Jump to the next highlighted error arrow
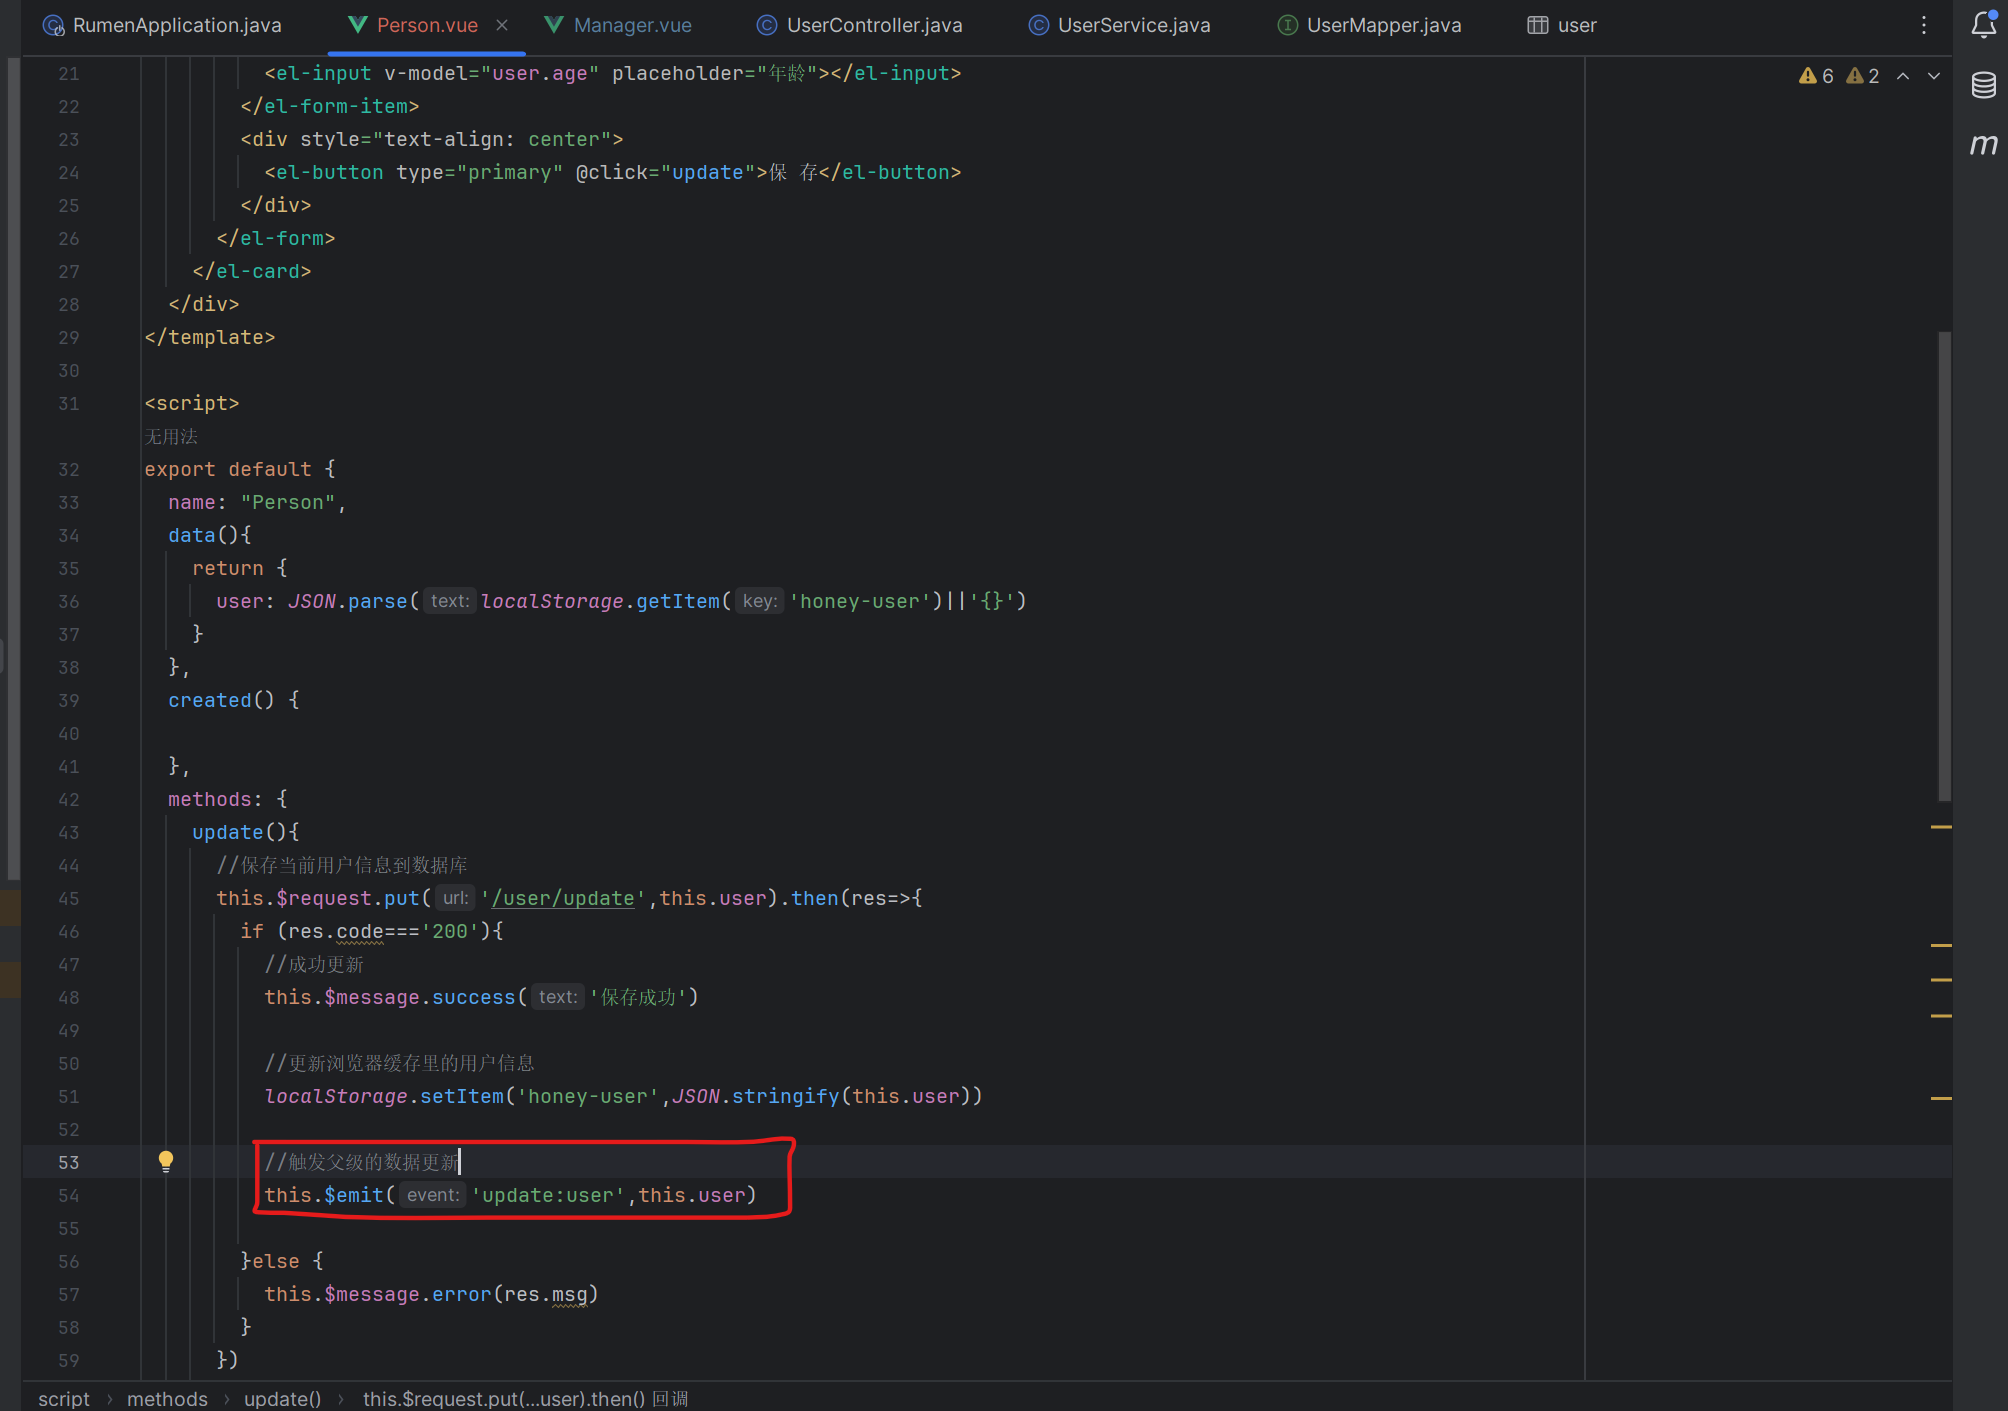This screenshot has height=1411, width=2008. click(x=1934, y=76)
